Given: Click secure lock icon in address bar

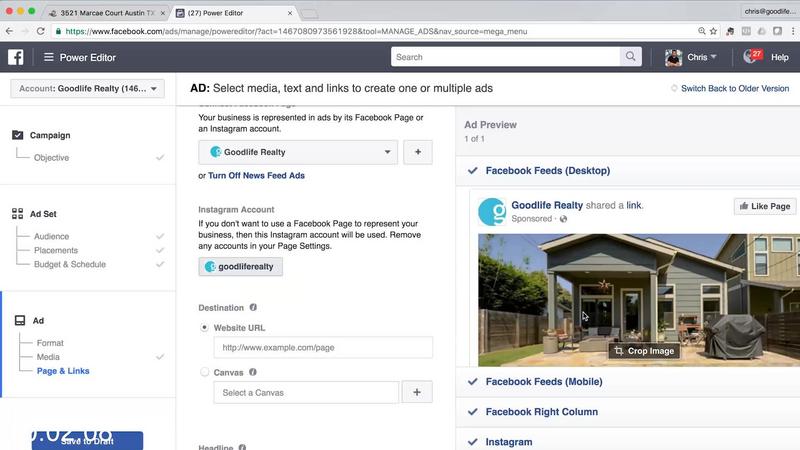Looking at the screenshot, I should [58, 31].
